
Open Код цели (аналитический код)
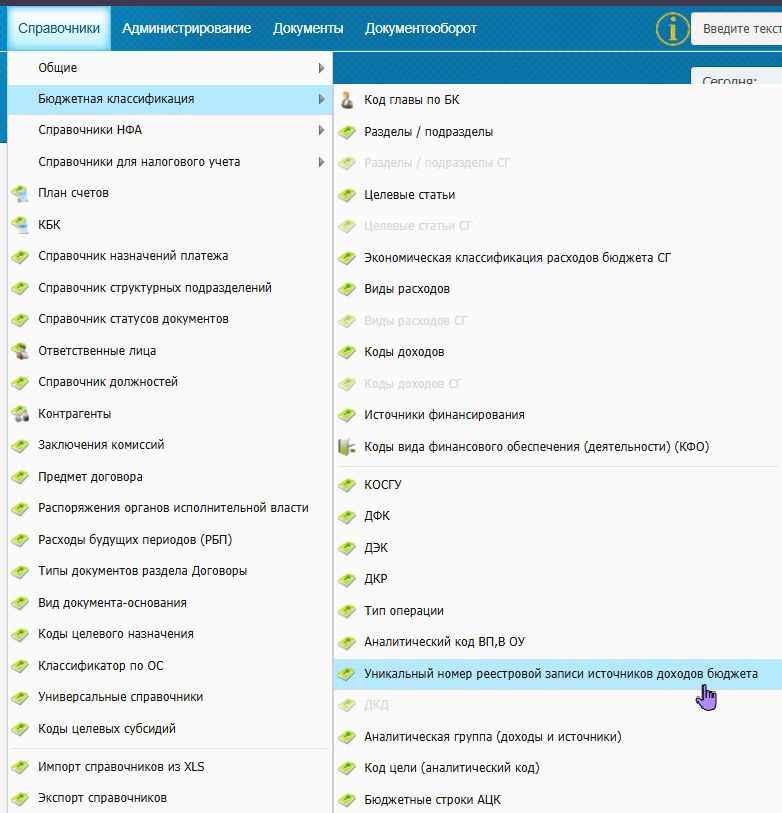[557, 768]
